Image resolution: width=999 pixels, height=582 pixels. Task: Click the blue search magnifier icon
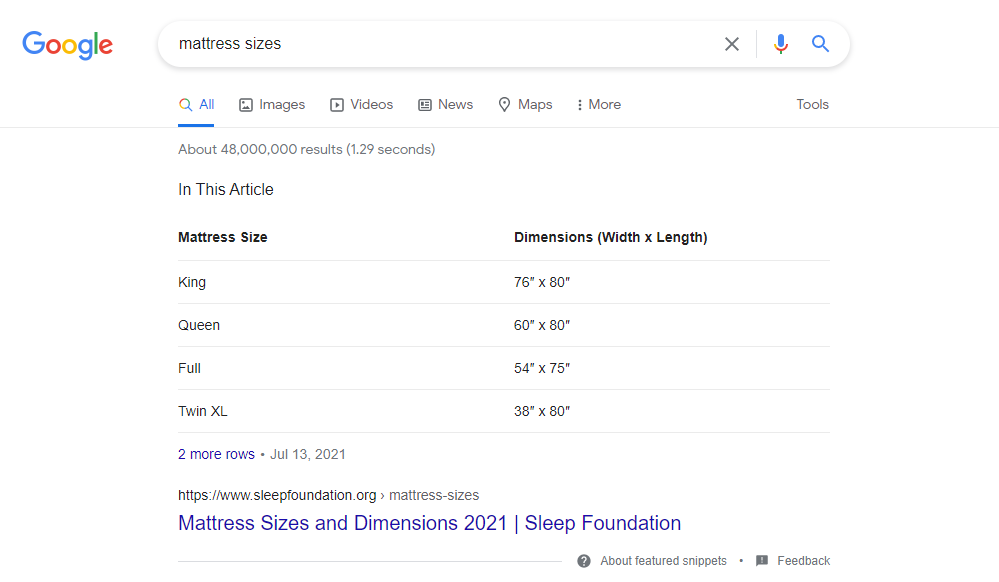(821, 44)
